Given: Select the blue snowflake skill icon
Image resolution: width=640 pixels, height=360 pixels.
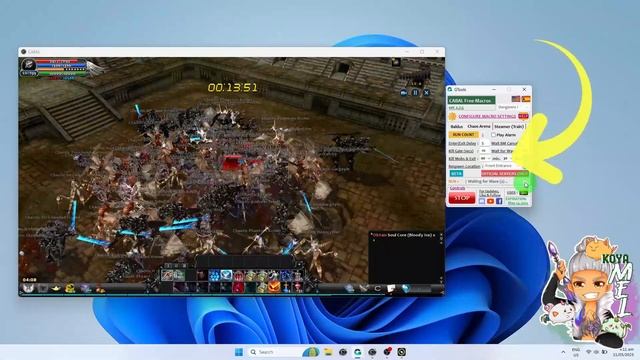Looking at the screenshot, I should tap(214, 276).
